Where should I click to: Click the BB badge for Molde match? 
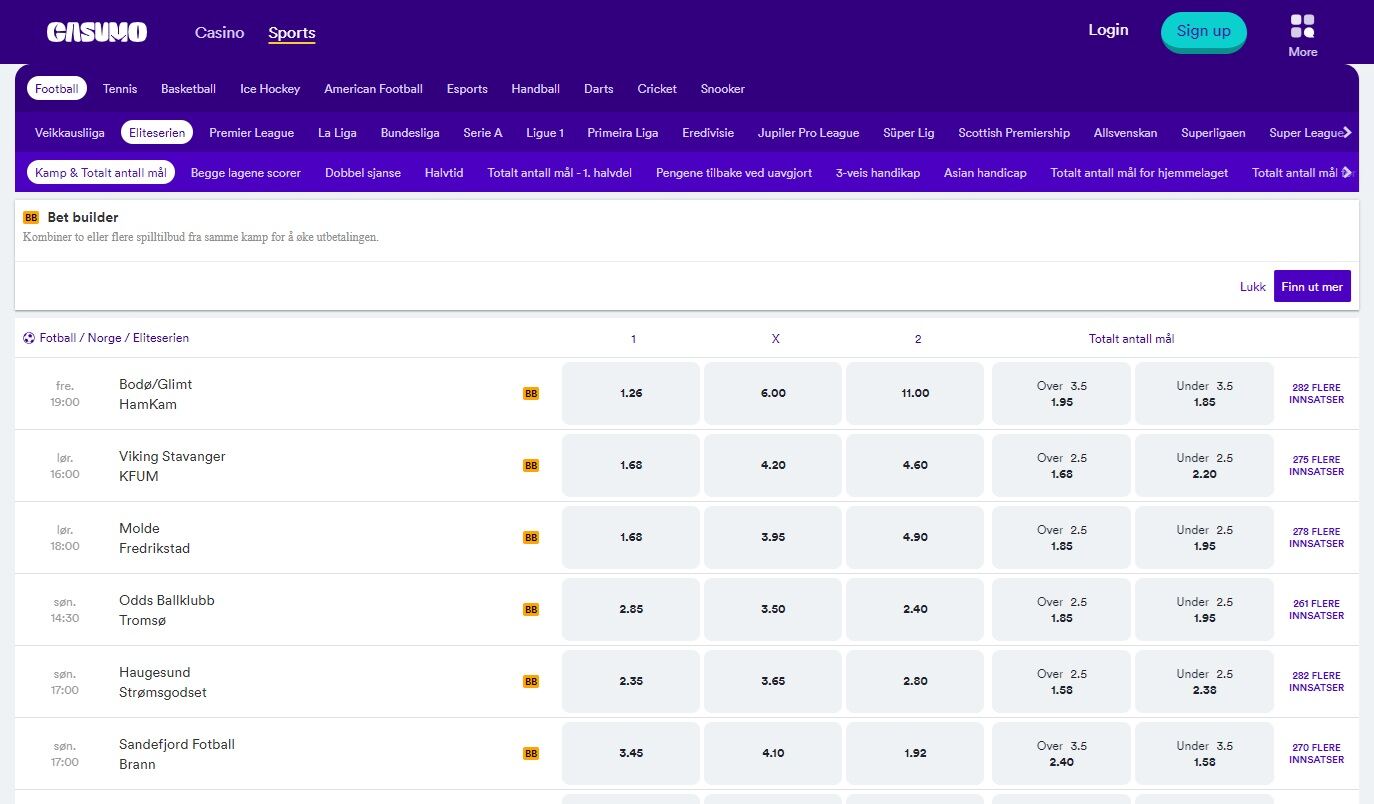tap(531, 538)
